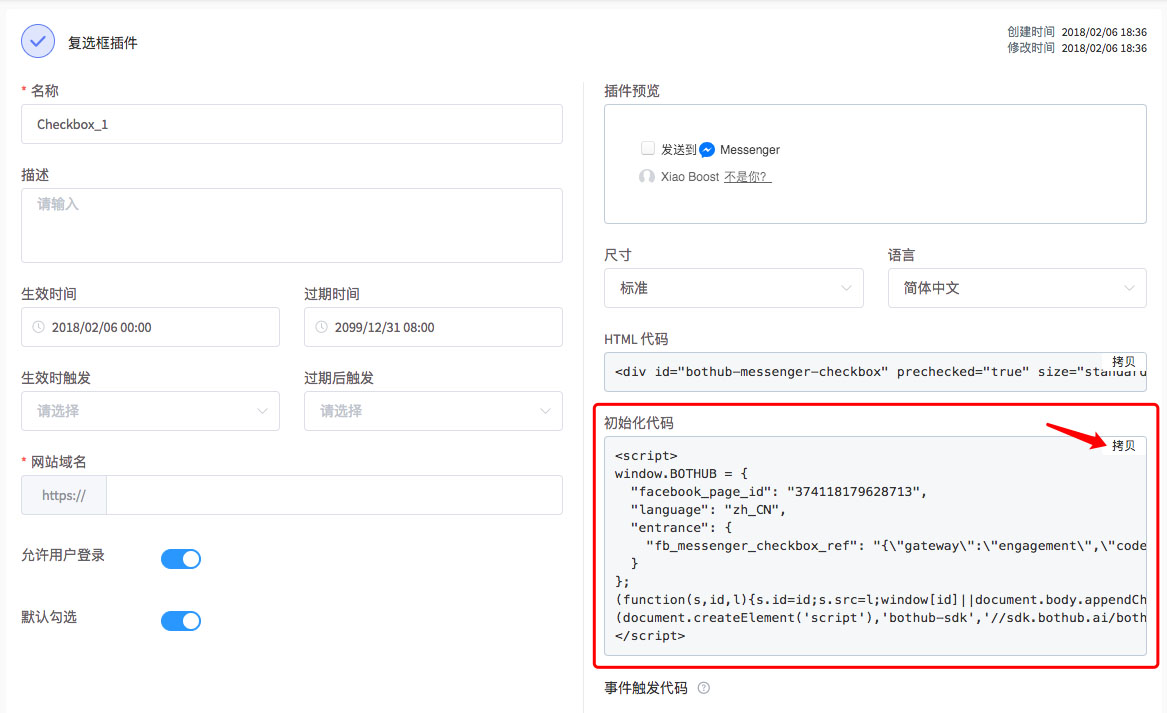This screenshot has height=713, width=1167.
Task: Open the 语言 dropdown showing 简体中文
Action: (1017, 288)
